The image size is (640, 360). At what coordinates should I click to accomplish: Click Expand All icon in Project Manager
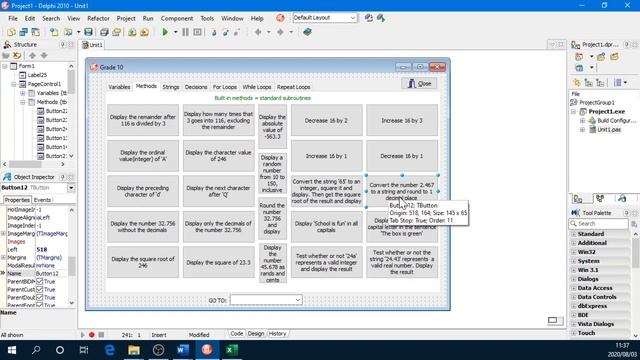pyautogui.click(x=588, y=83)
